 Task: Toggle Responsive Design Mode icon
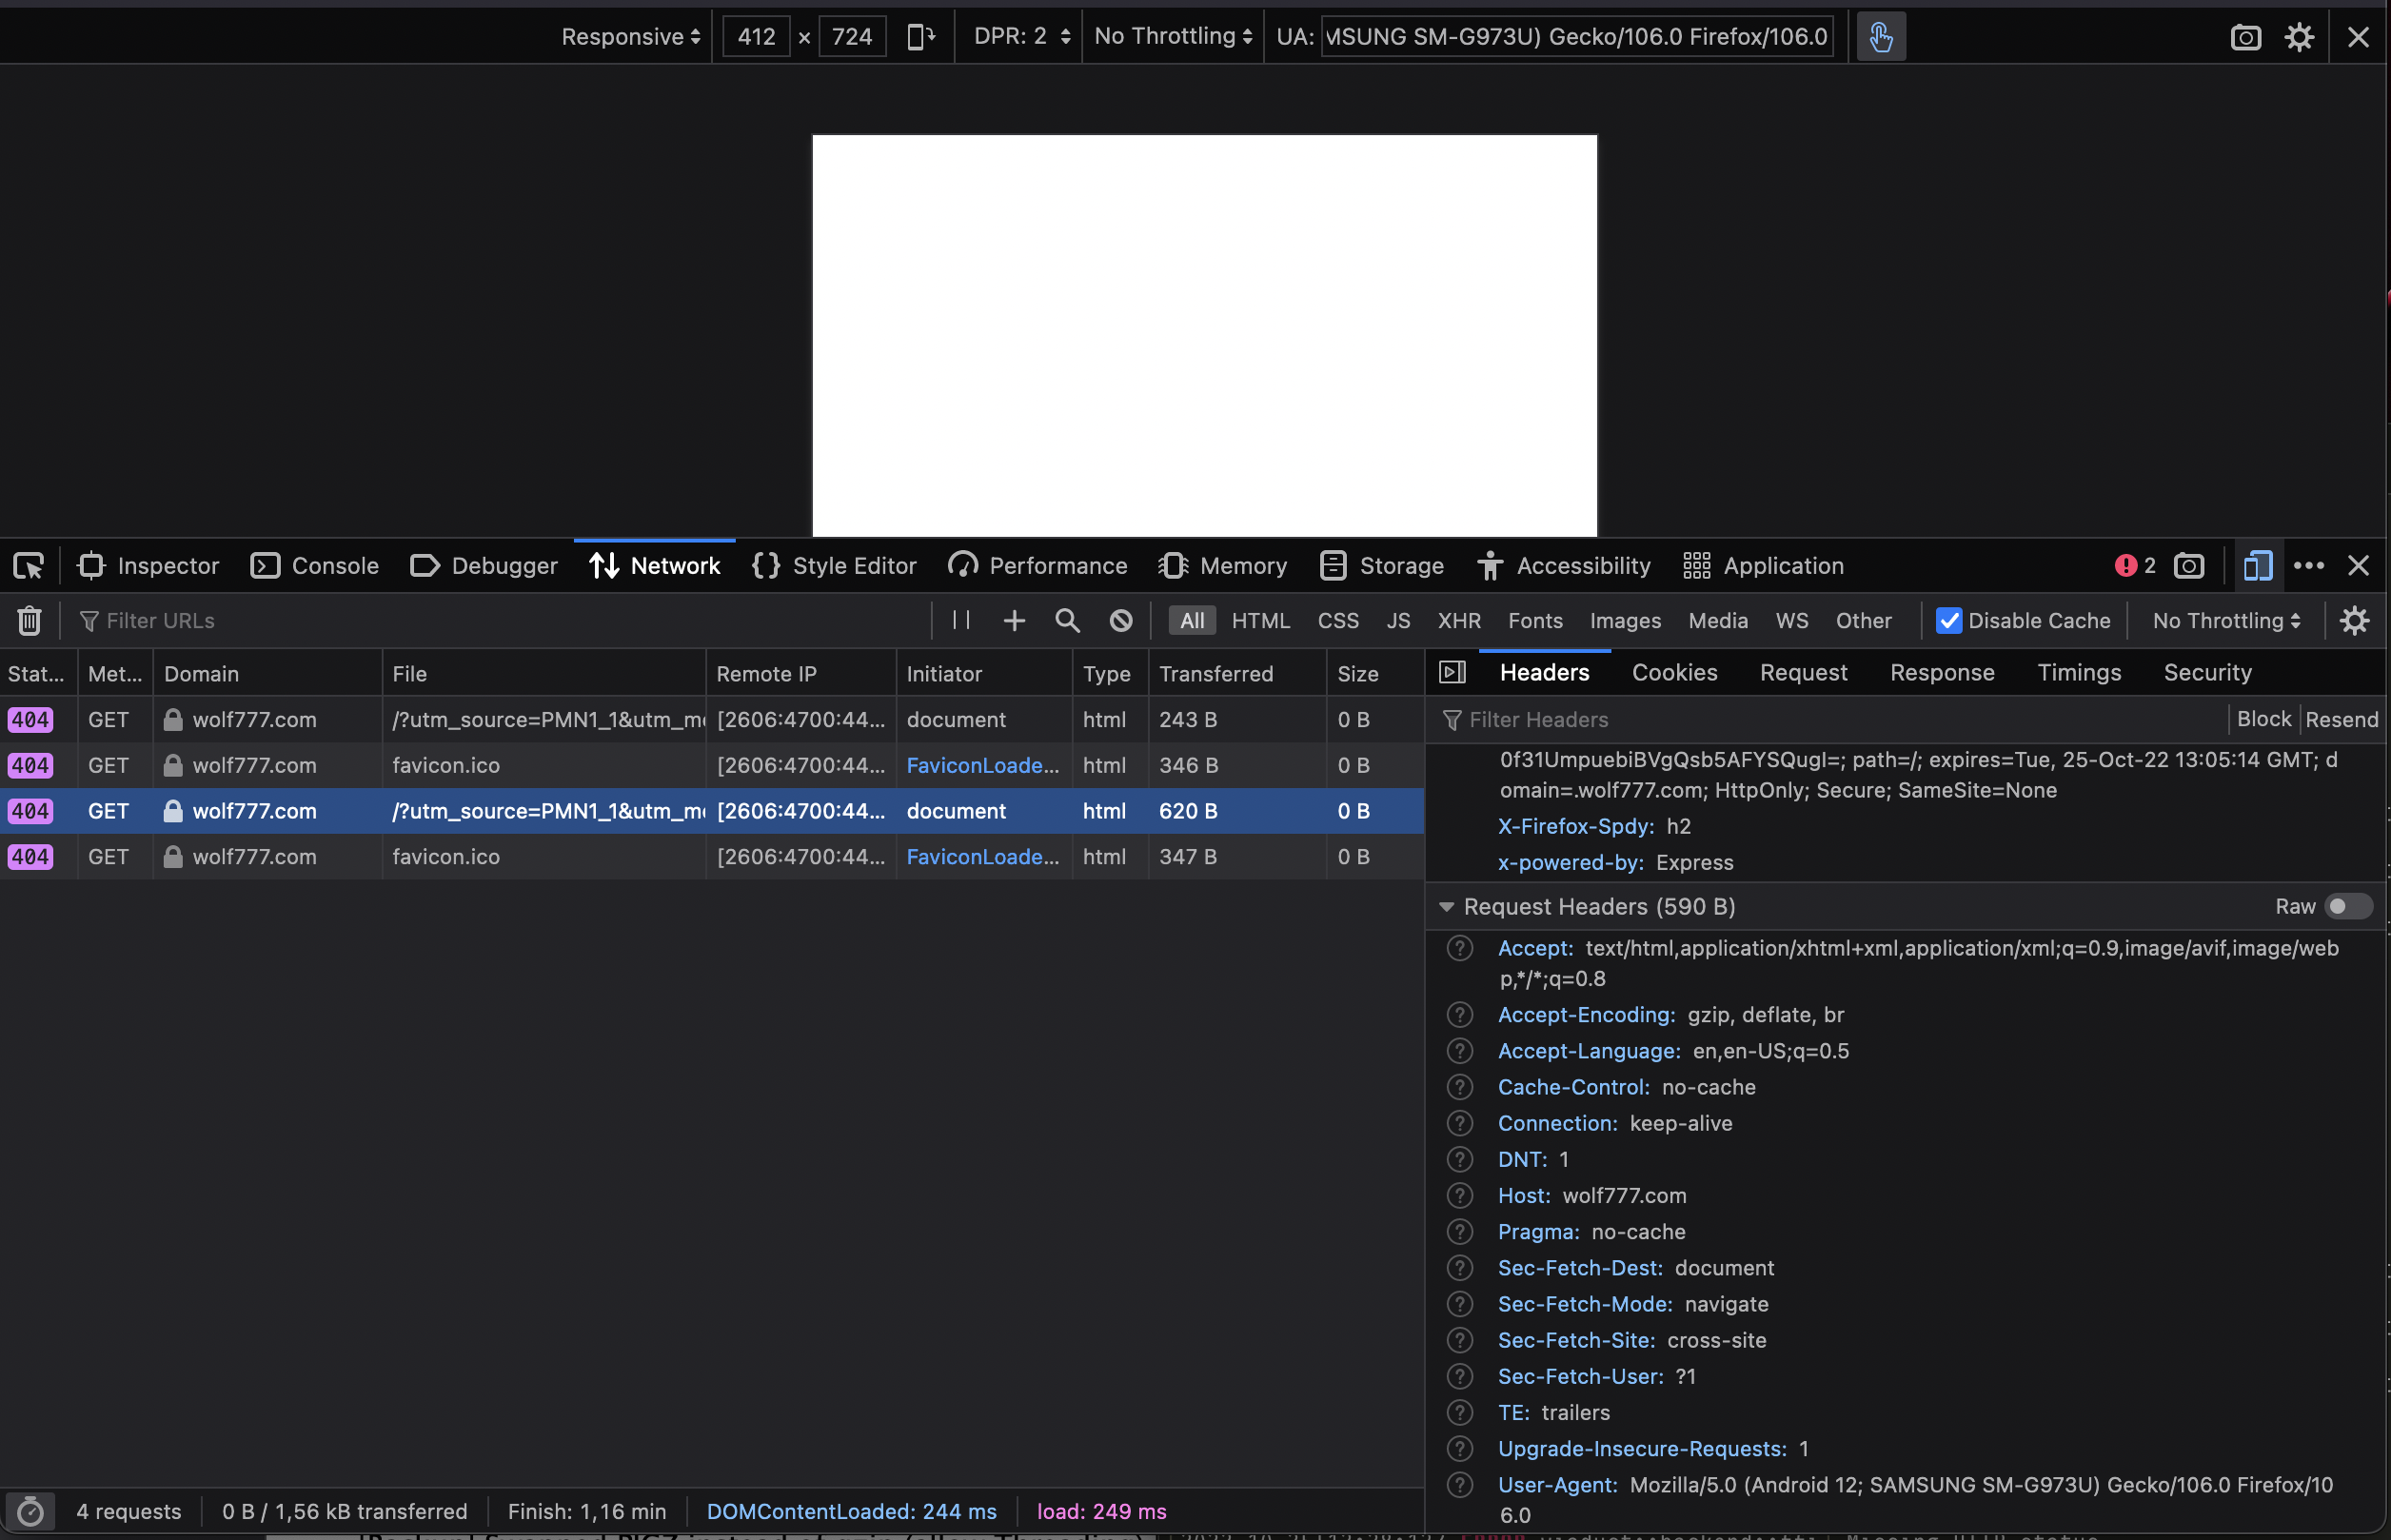(x=2257, y=566)
